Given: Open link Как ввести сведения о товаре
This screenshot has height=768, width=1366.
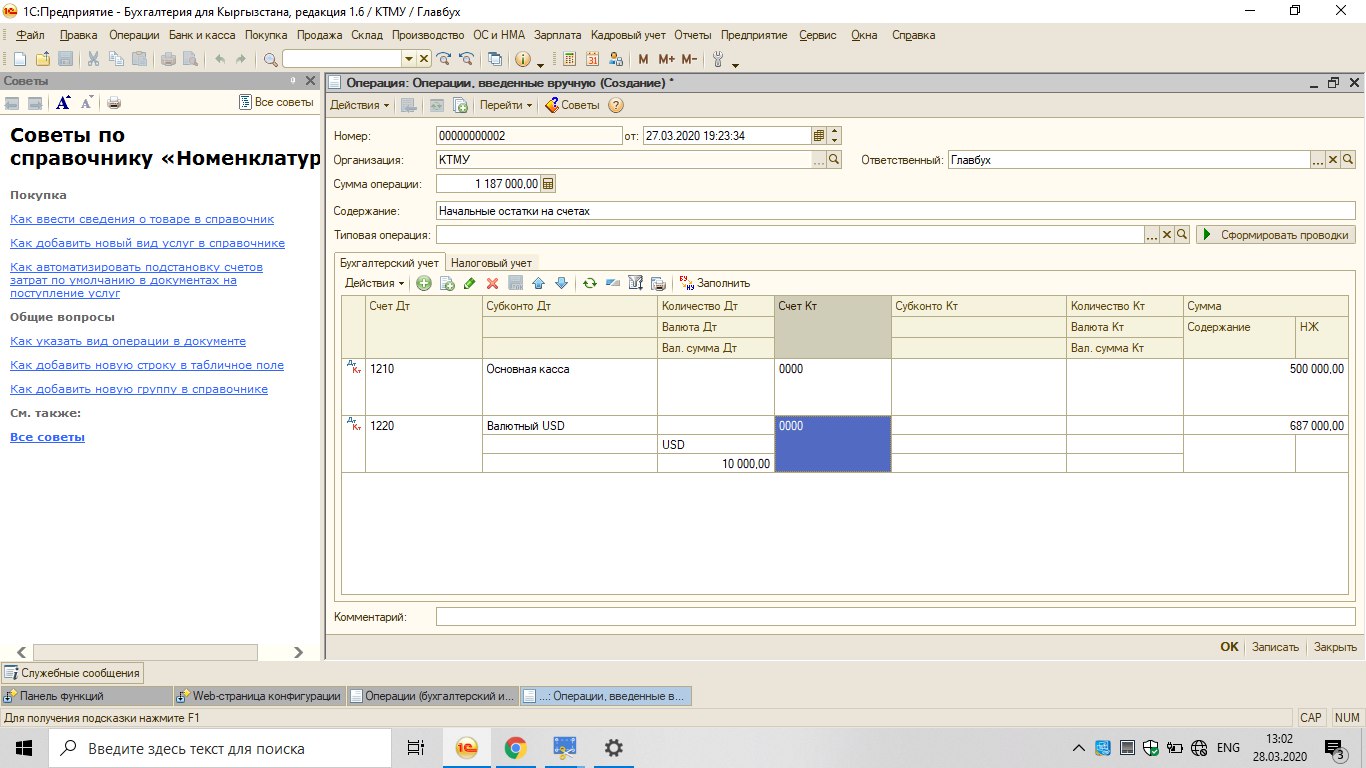Looking at the screenshot, I should point(142,219).
